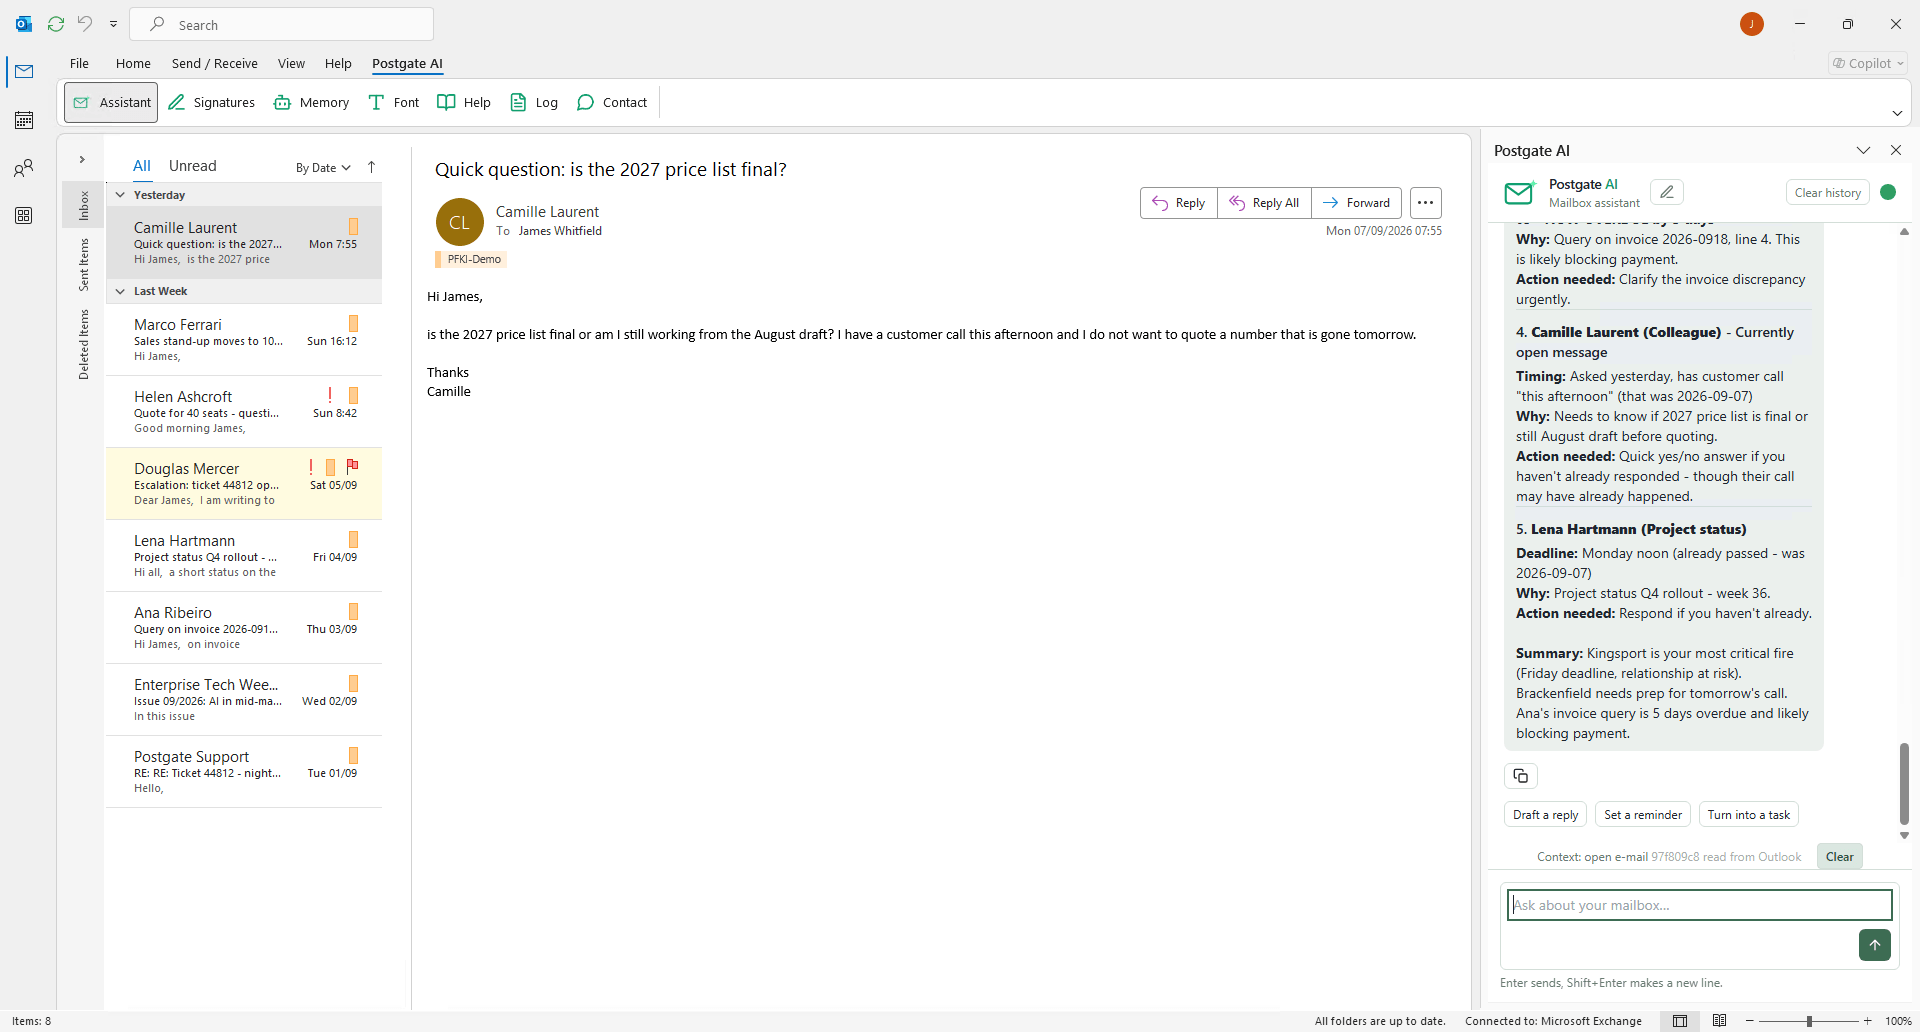Switch to the Home ribbon tab
The width and height of the screenshot is (1920, 1032).
(x=133, y=63)
